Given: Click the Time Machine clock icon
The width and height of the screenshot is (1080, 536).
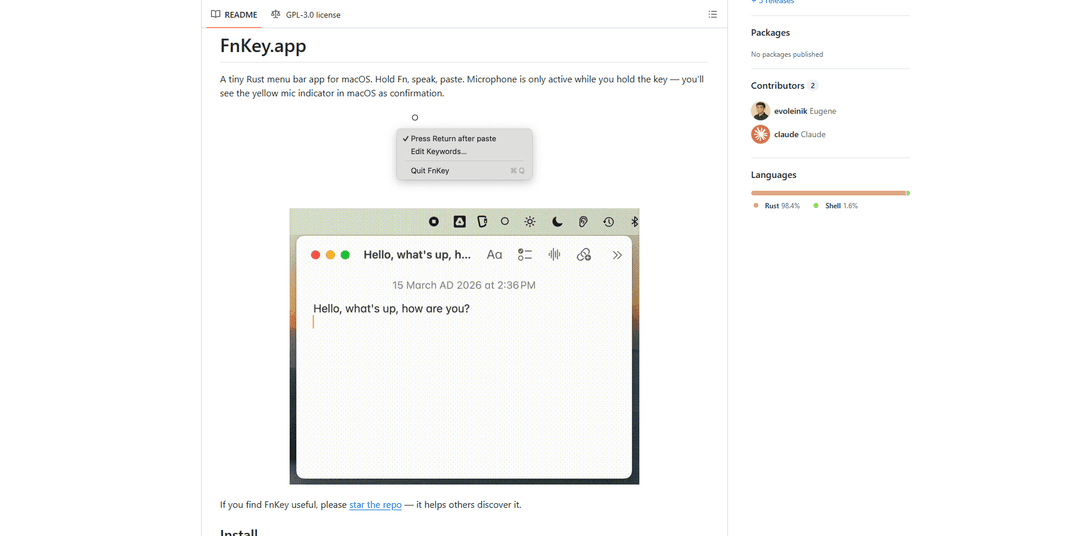Looking at the screenshot, I should pyautogui.click(x=608, y=221).
